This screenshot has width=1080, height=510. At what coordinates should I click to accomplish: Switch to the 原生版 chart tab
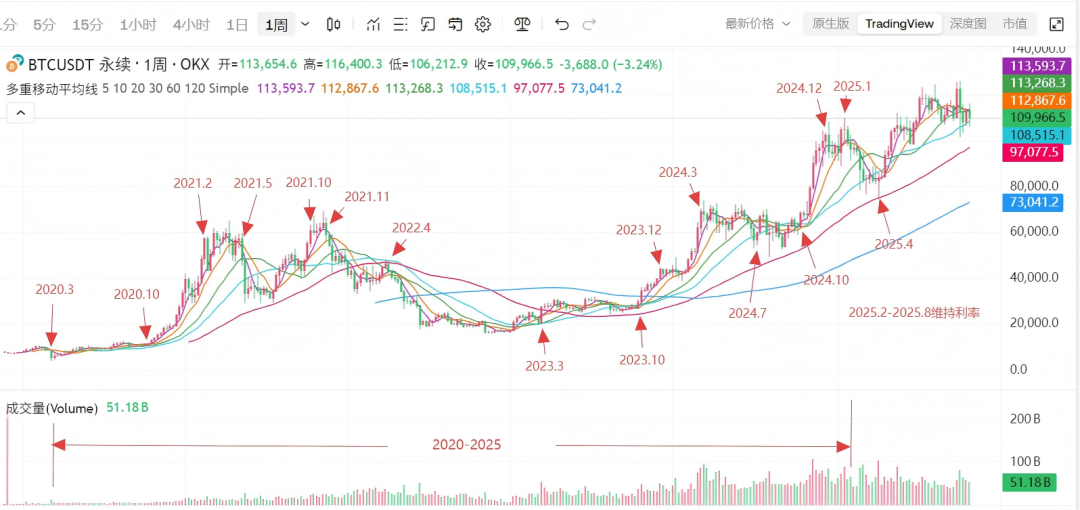coord(830,23)
